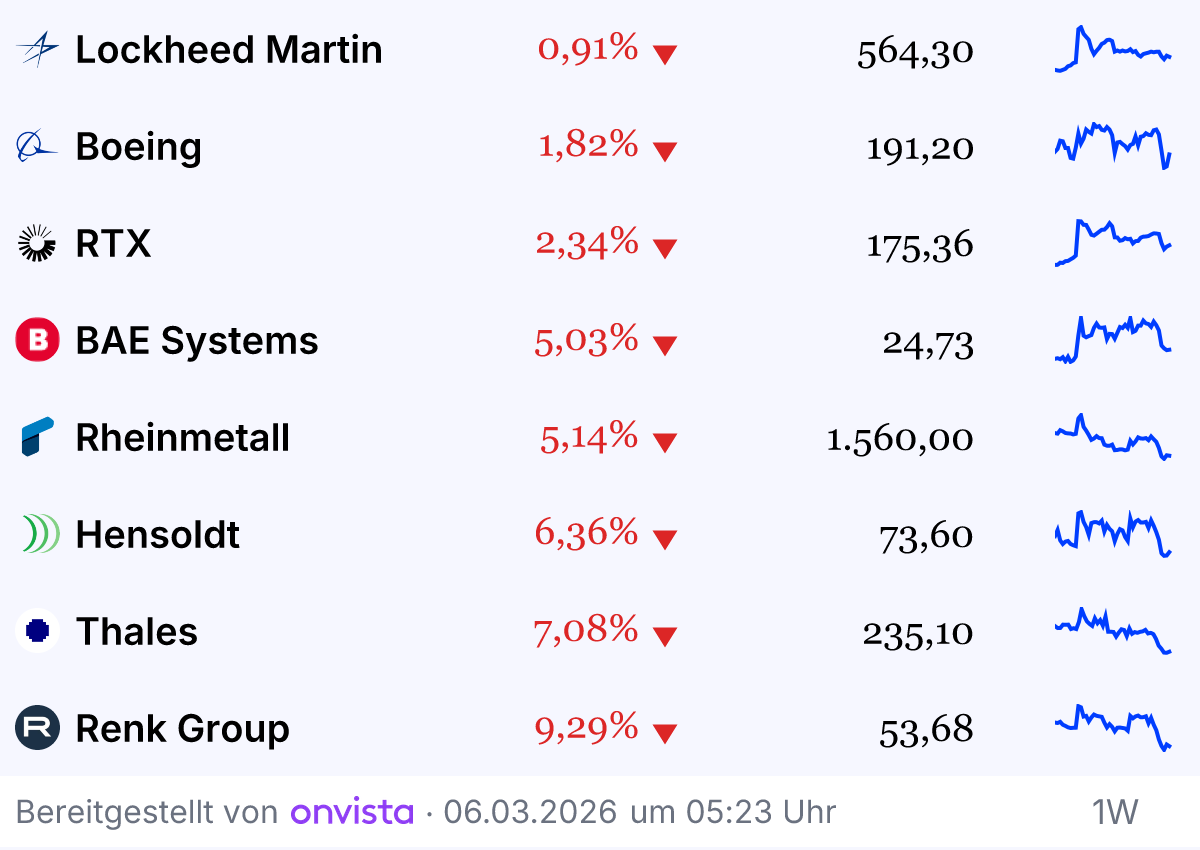The height and width of the screenshot is (850, 1200).
Task: Click the Thales sparkline chart
Action: [x=1113, y=631]
